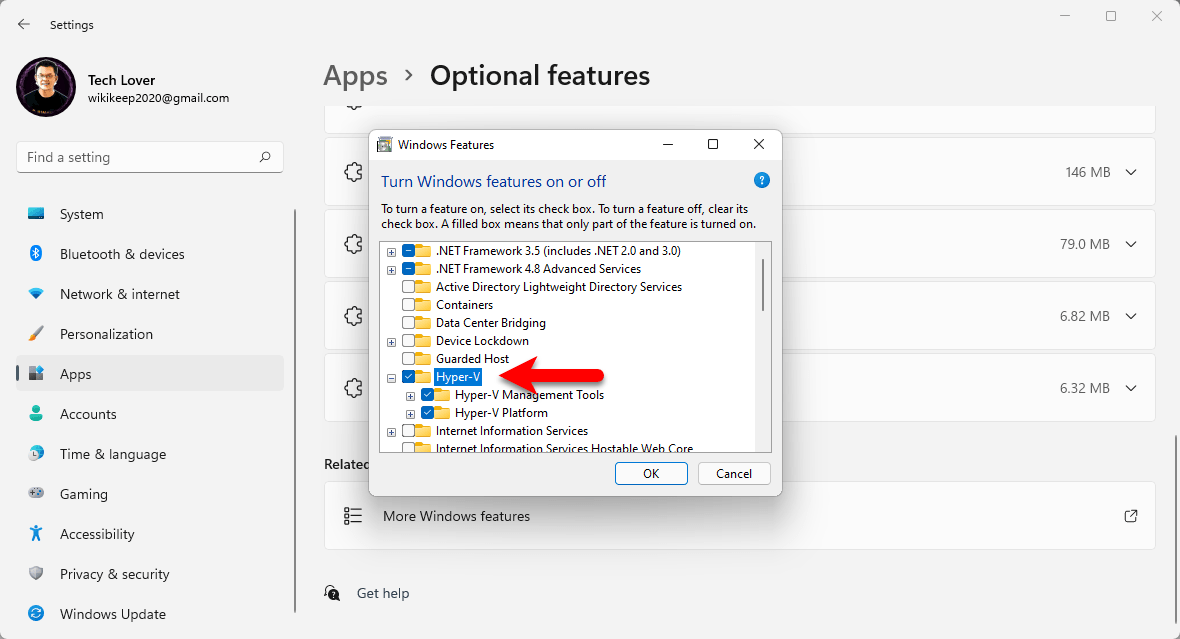Go back using the Settings back arrow

(x=24, y=24)
